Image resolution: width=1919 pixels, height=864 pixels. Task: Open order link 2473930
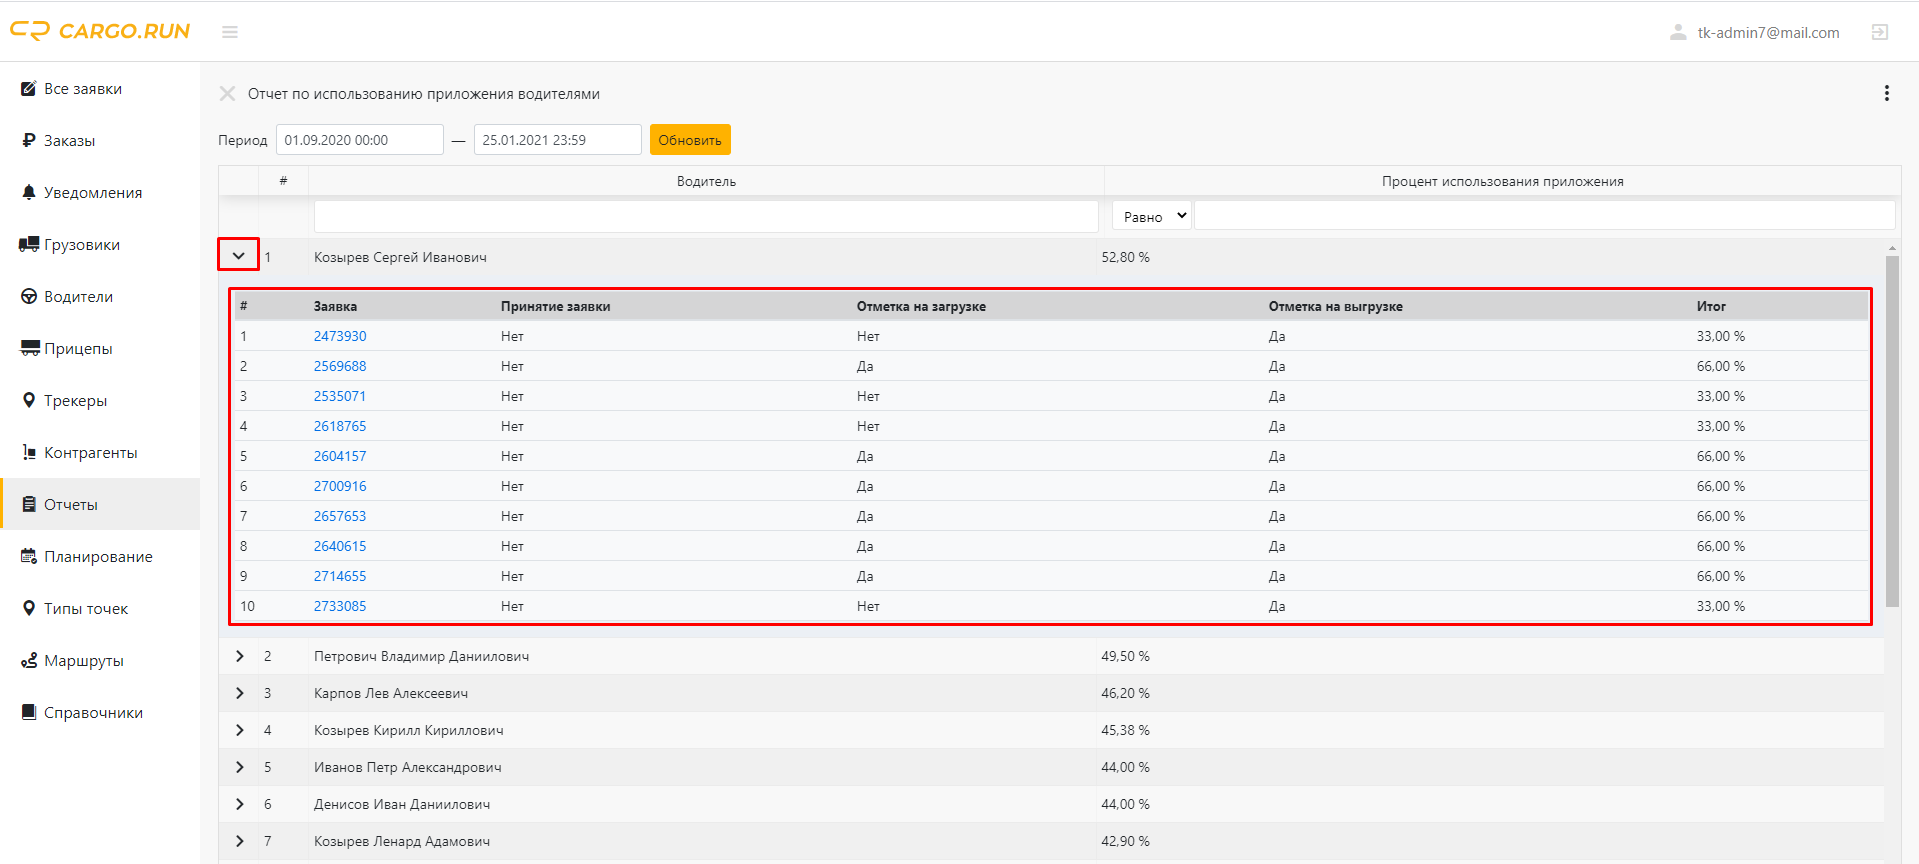tap(340, 336)
